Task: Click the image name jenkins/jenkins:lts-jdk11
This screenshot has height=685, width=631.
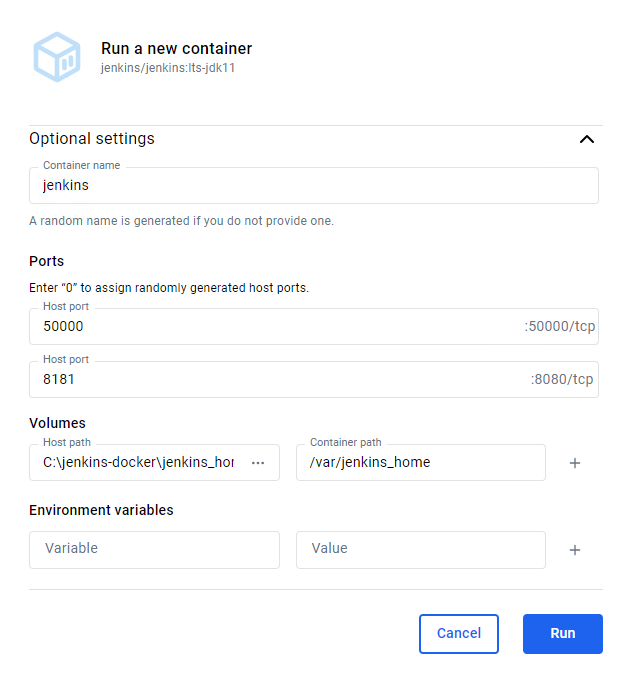Action: pyautogui.click(x=168, y=68)
